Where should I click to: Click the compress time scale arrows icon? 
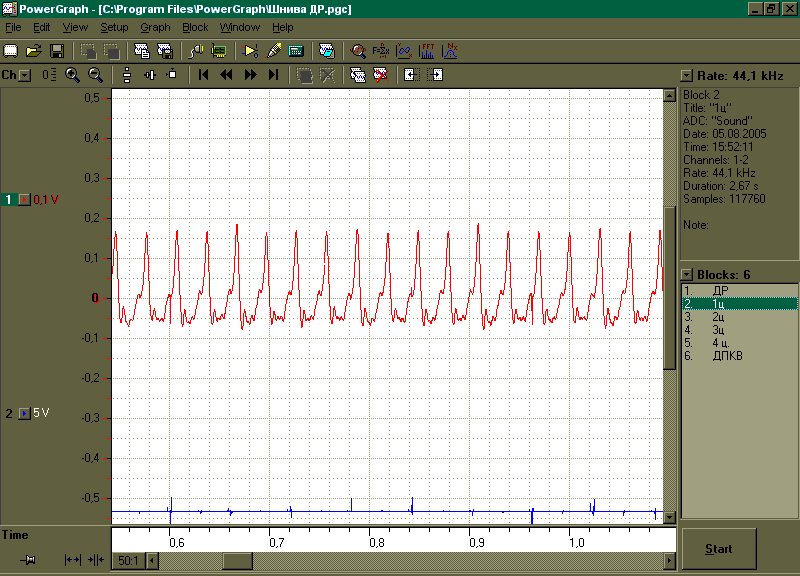tap(96, 560)
